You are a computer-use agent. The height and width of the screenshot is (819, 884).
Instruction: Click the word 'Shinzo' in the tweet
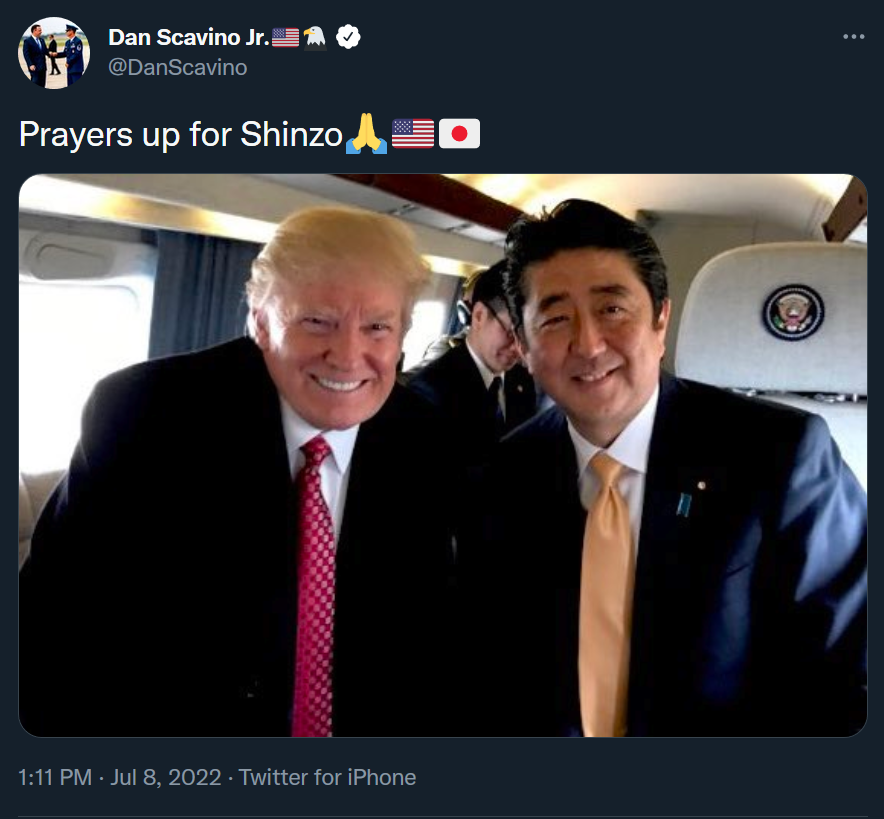click(x=291, y=134)
